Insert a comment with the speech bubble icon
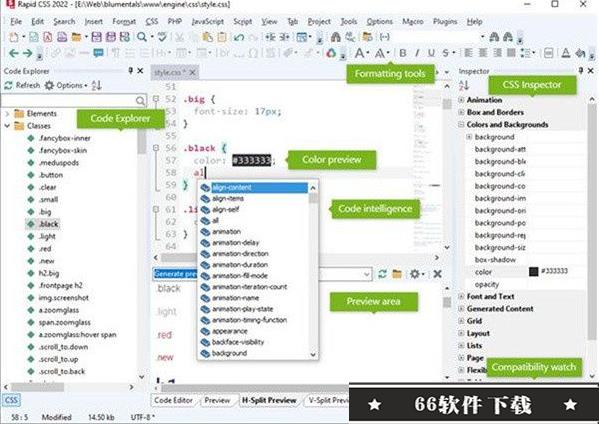 pos(99,53)
